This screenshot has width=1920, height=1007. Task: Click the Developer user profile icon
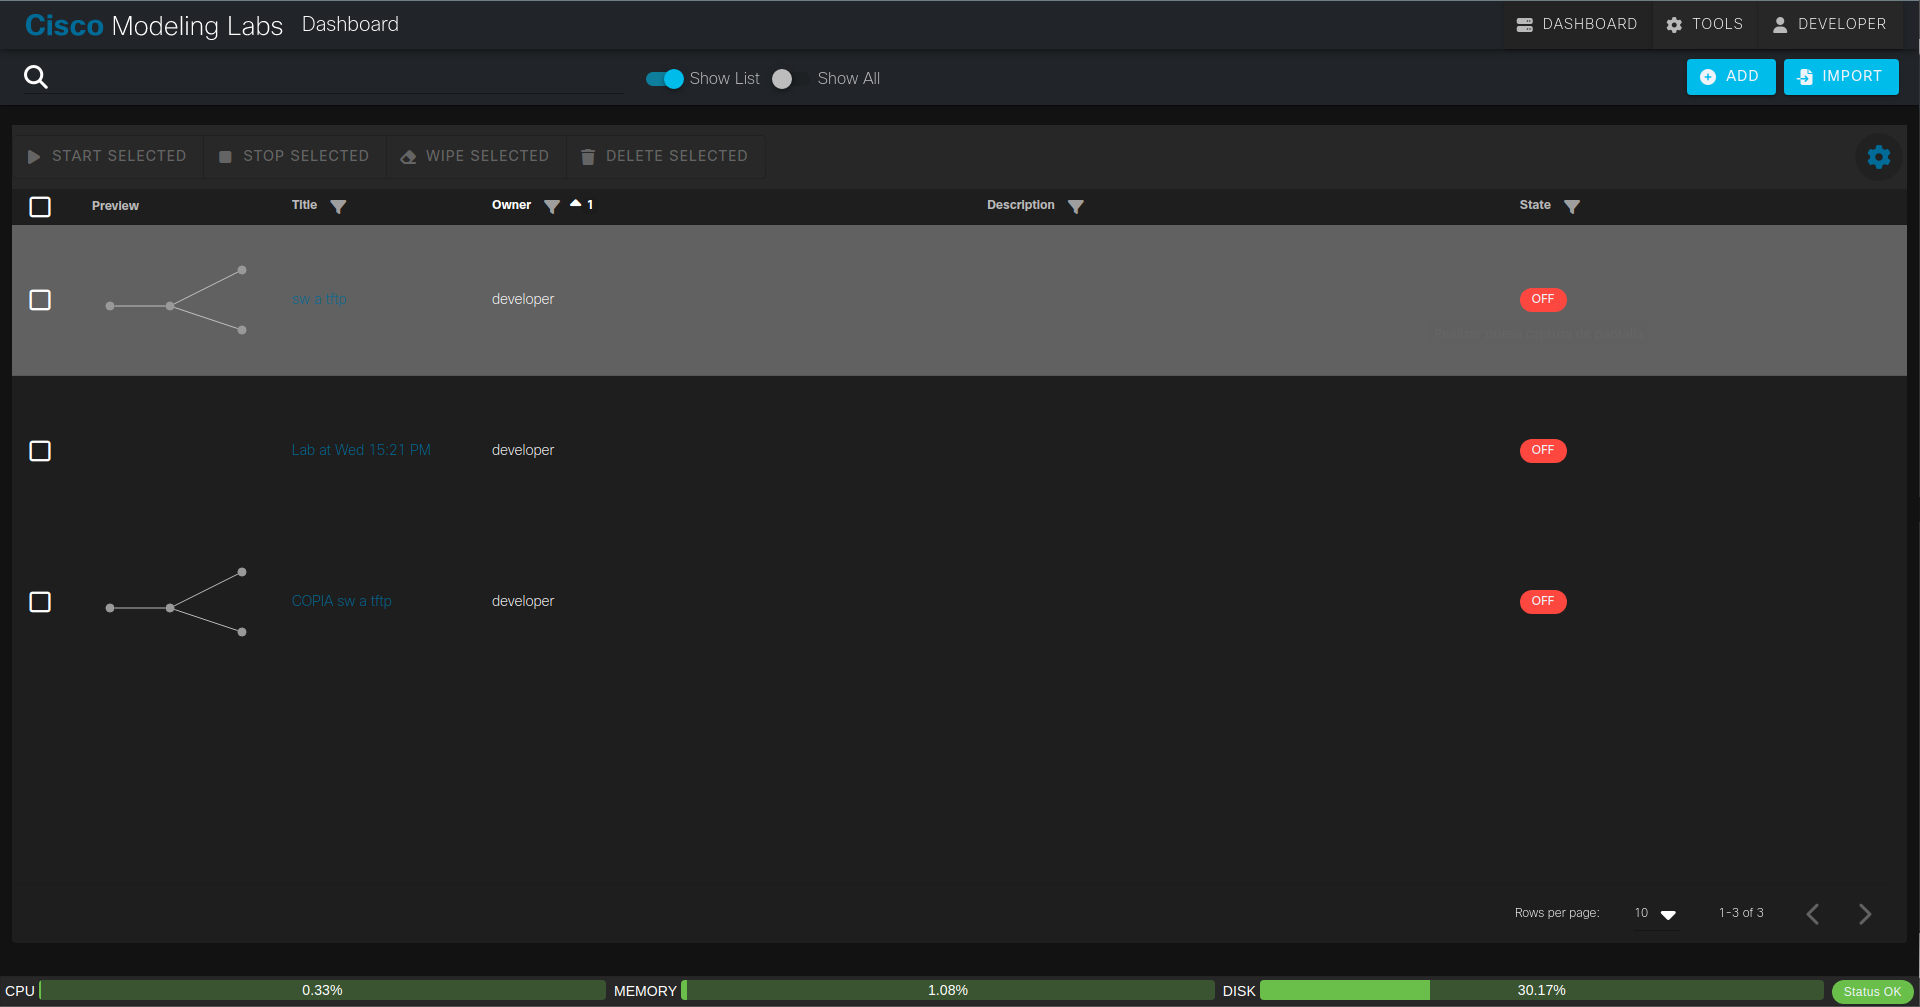(1780, 24)
